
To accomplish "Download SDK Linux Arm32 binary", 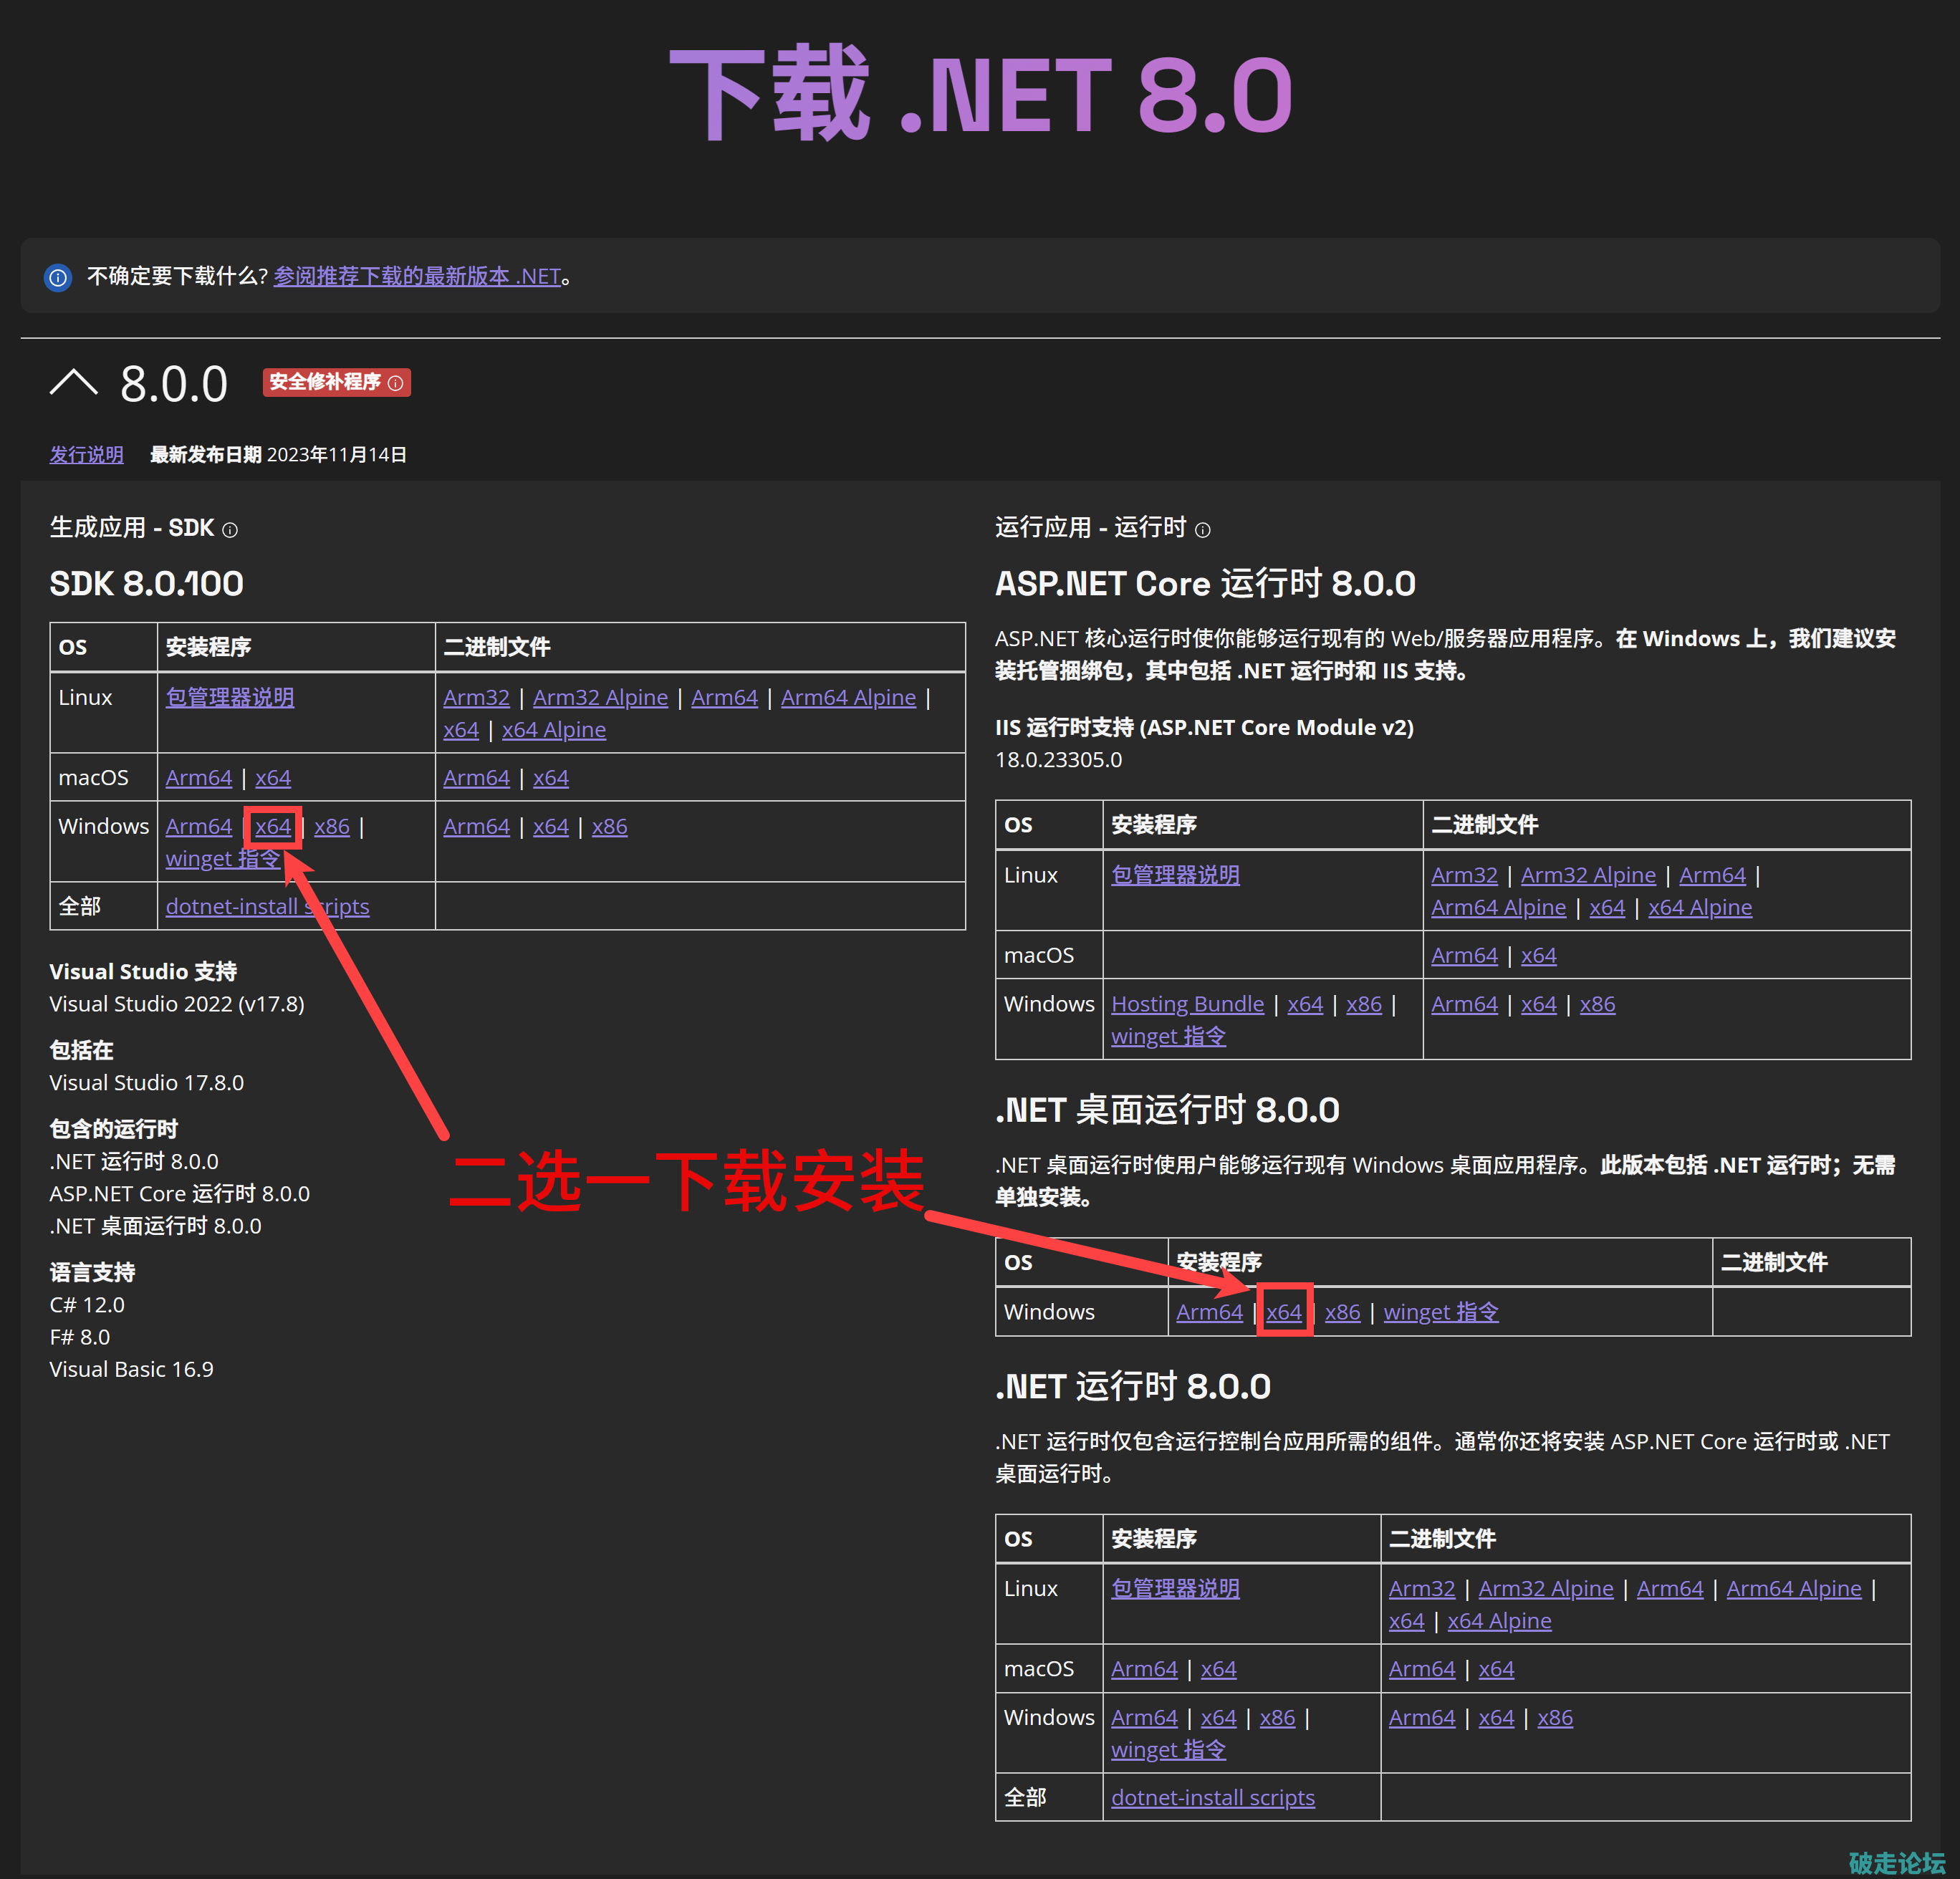I will point(477,697).
